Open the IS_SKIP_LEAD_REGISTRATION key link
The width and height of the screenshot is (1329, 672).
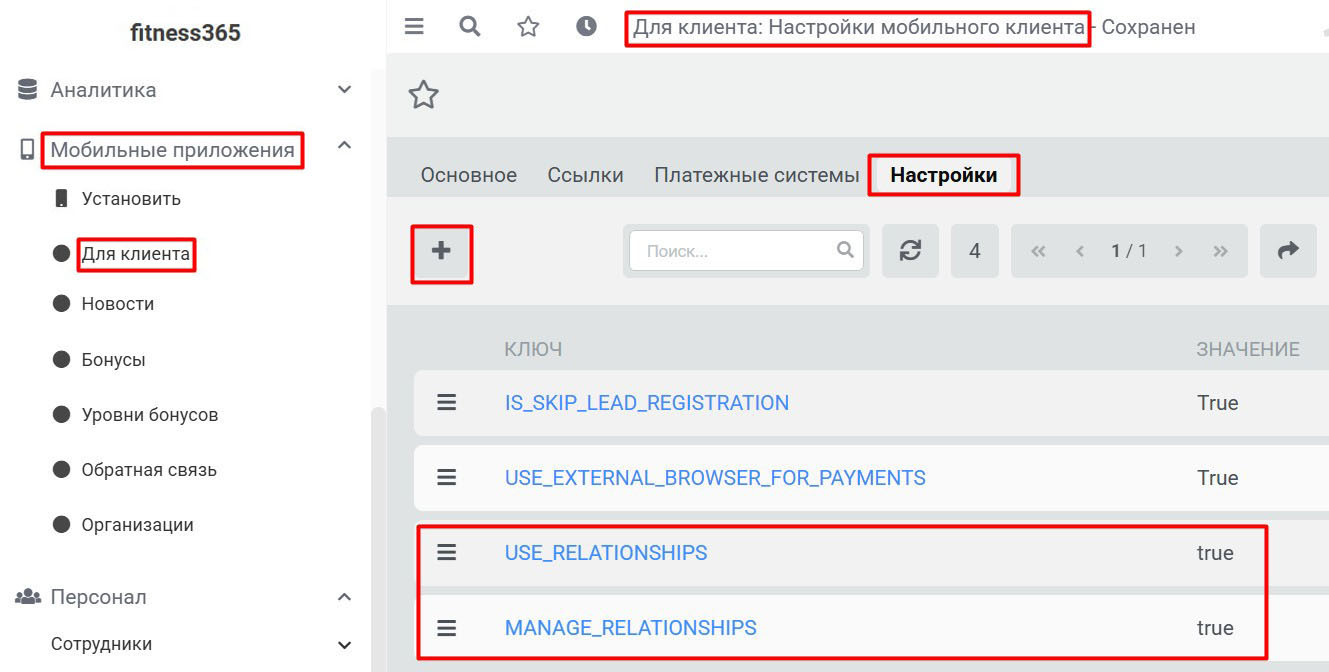(x=647, y=403)
